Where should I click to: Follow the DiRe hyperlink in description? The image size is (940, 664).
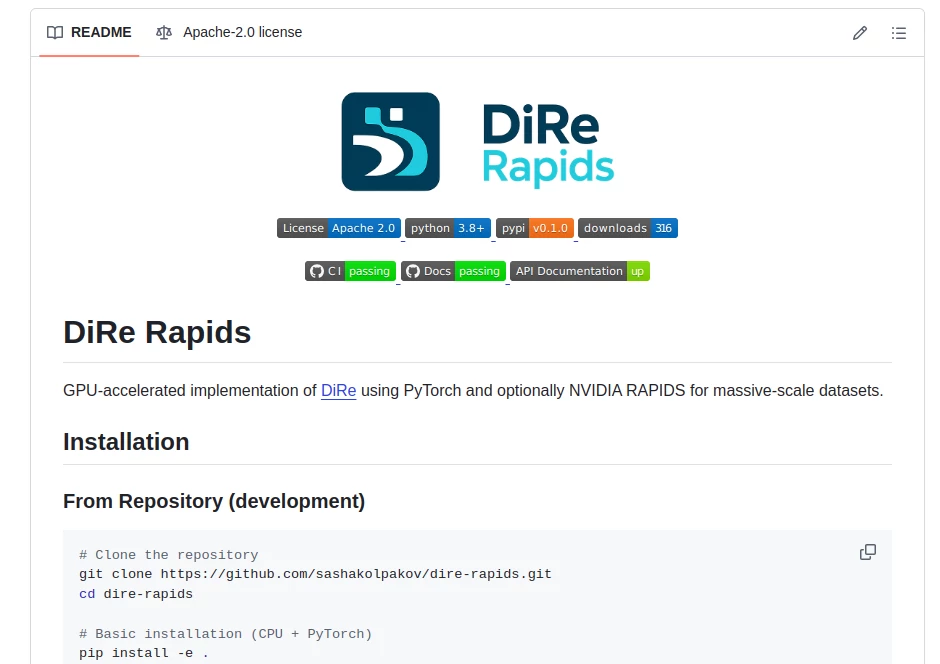click(339, 391)
